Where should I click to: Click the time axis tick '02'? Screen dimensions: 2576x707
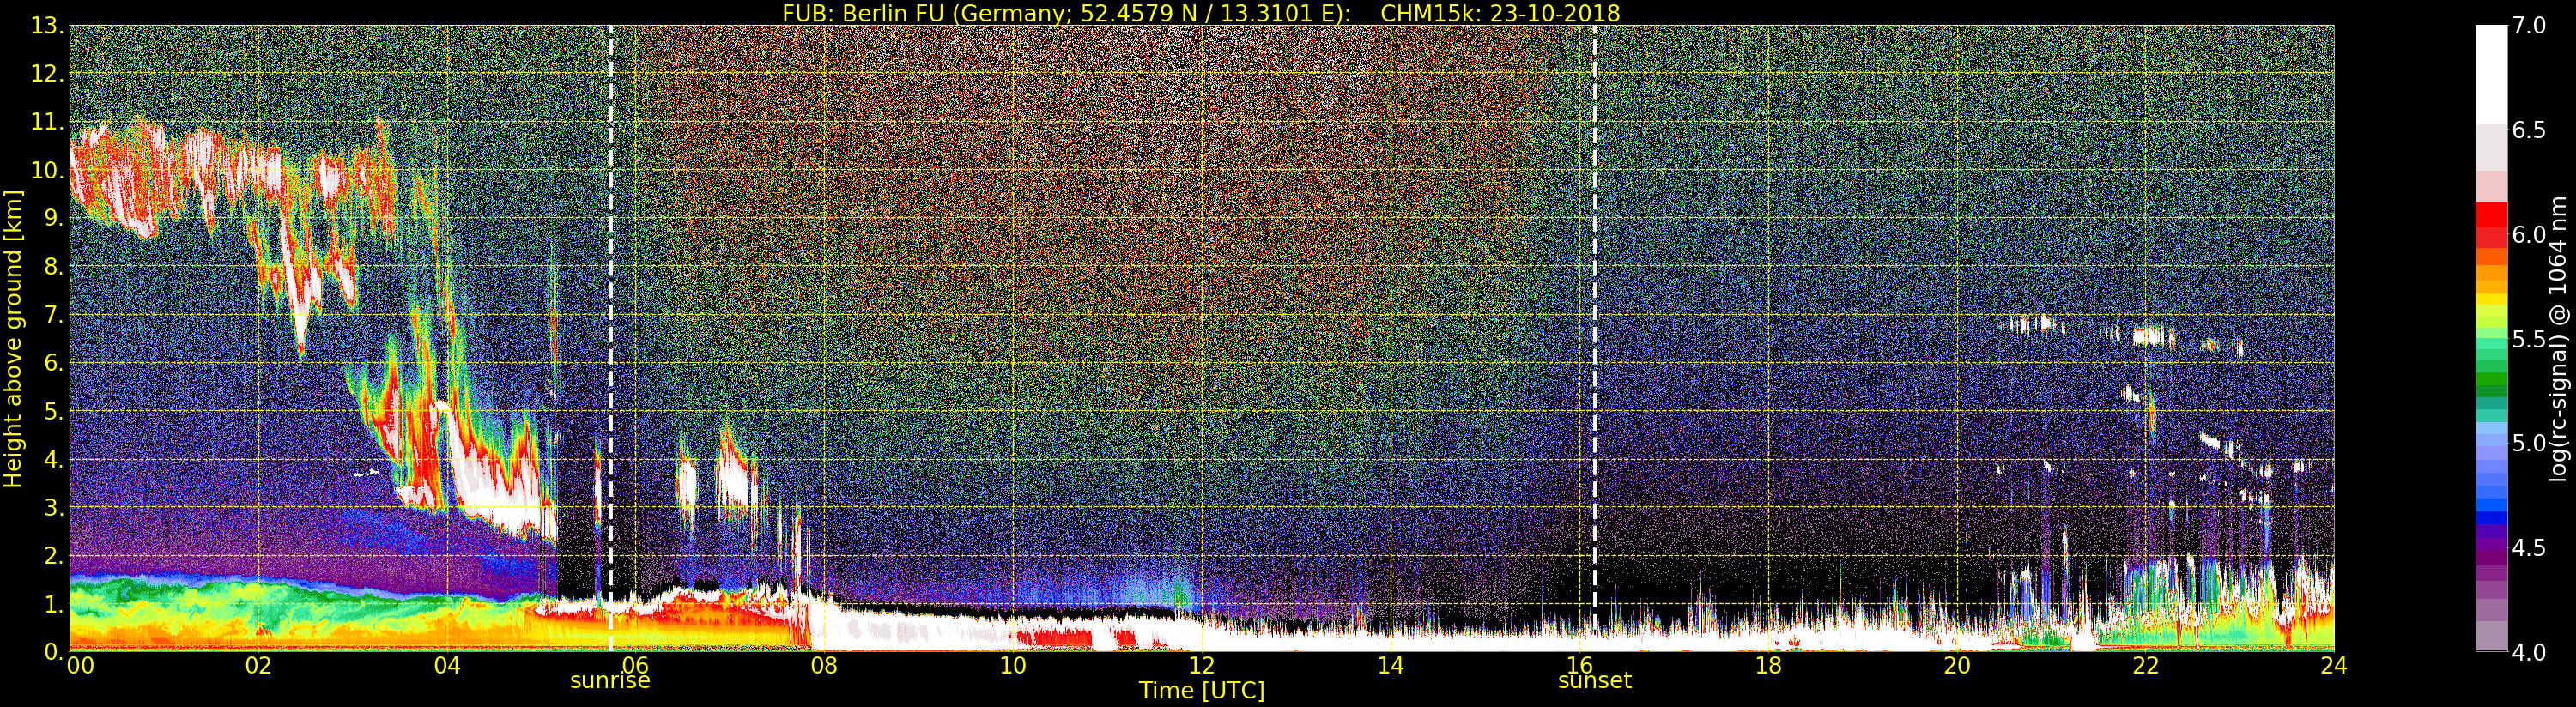pyautogui.click(x=258, y=665)
